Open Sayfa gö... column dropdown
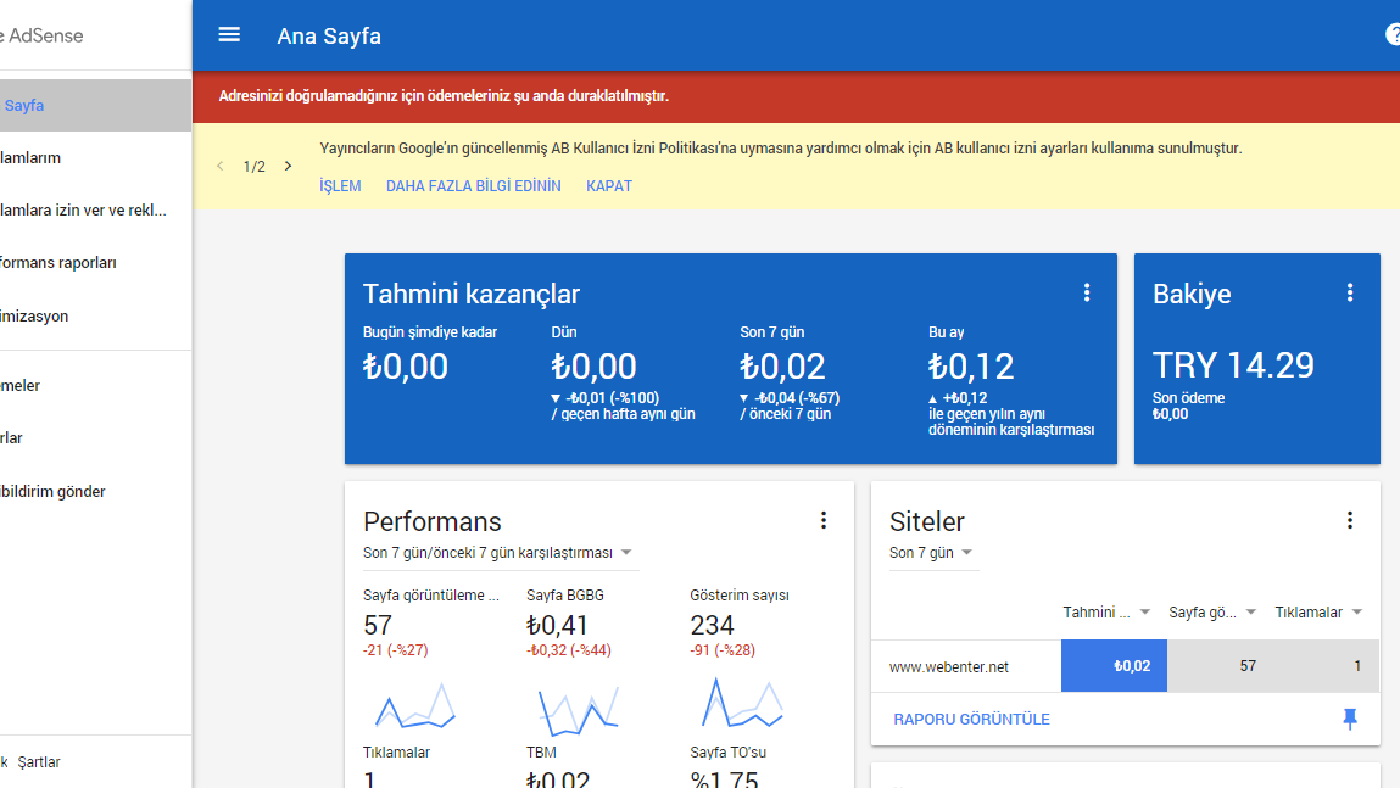 pos(1250,612)
